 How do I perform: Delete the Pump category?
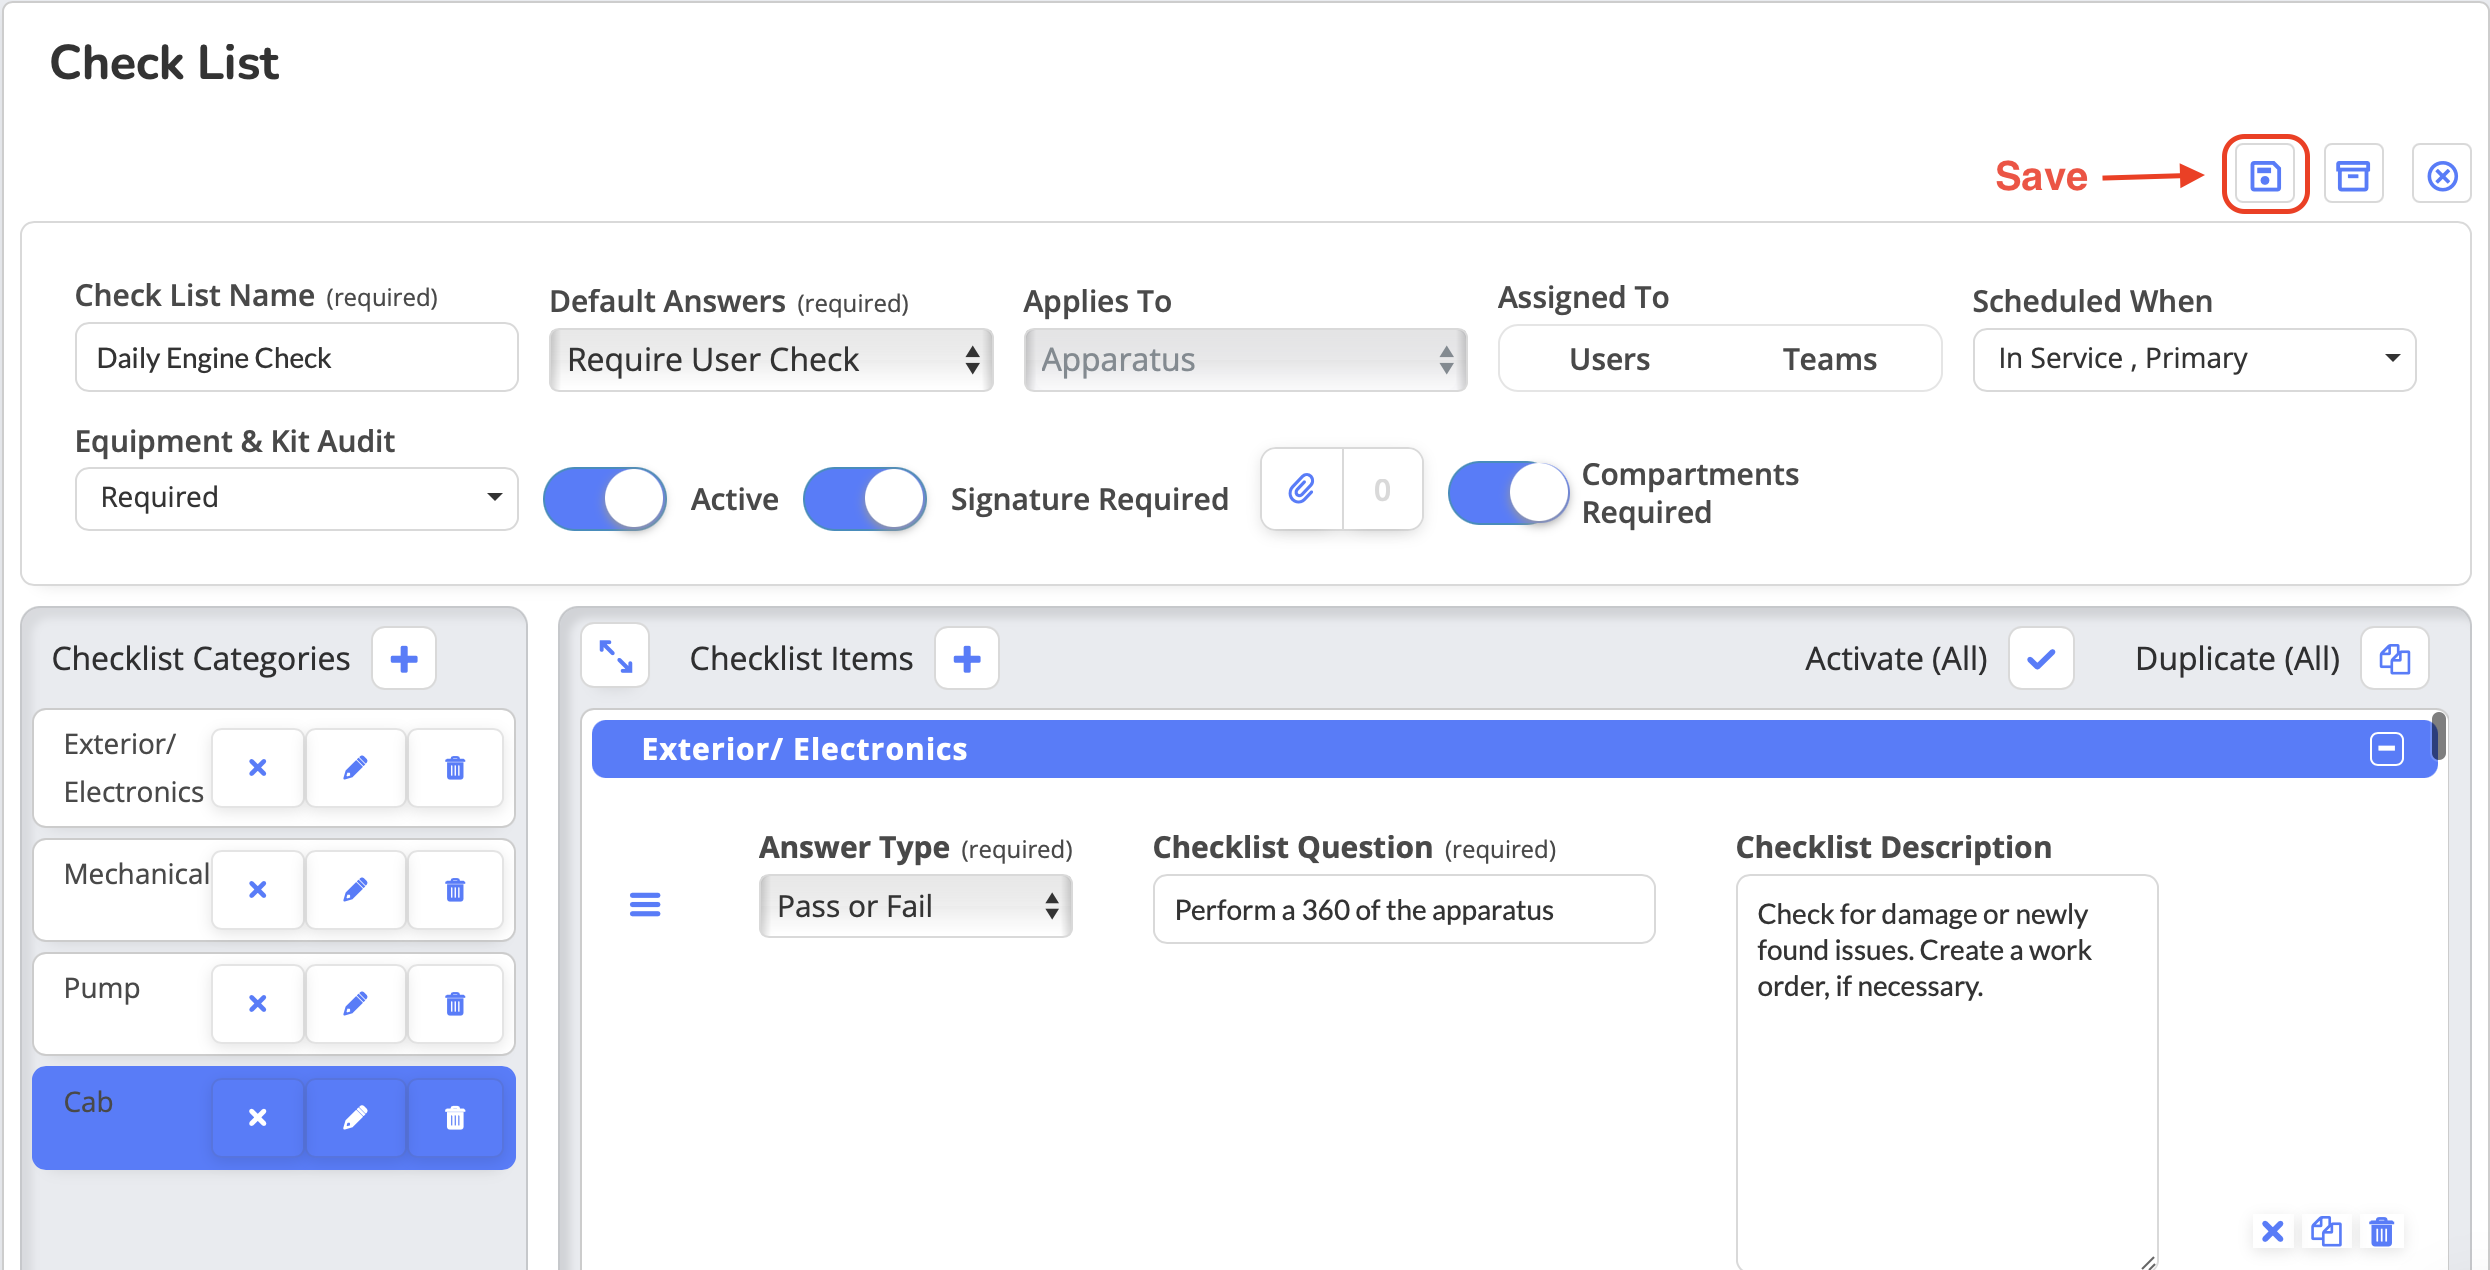click(455, 1003)
